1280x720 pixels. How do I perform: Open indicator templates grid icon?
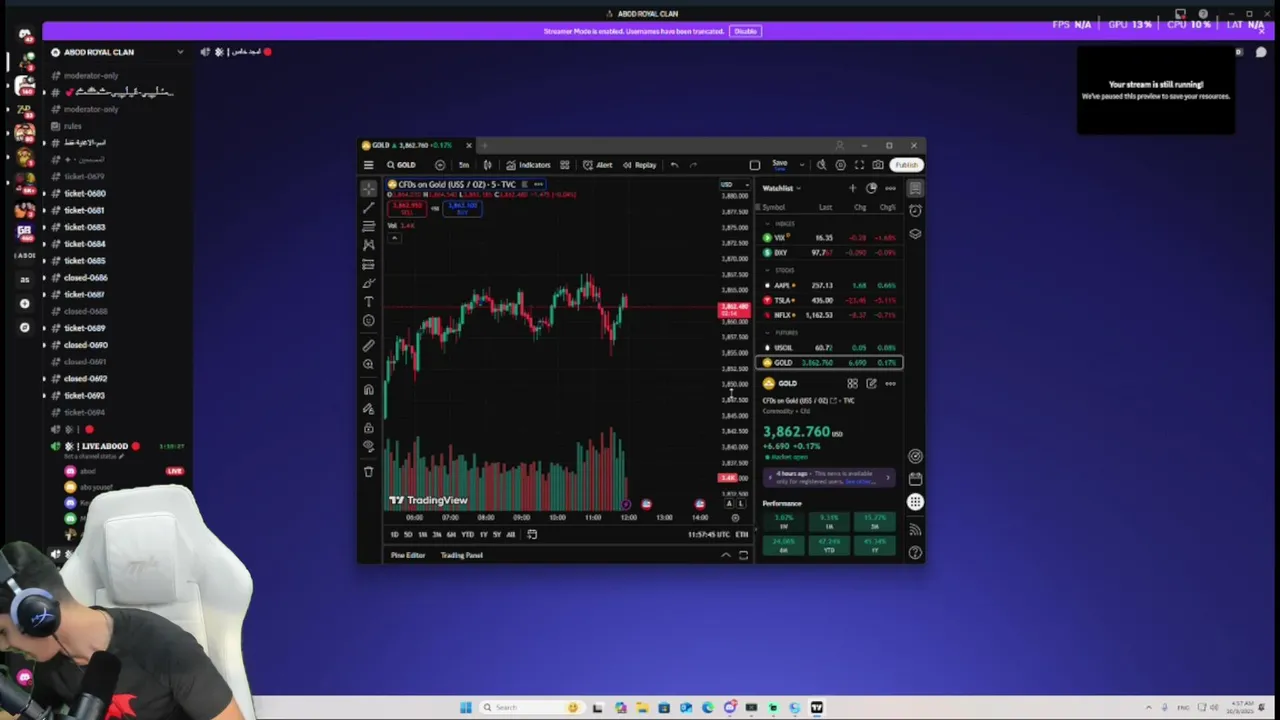pos(565,165)
